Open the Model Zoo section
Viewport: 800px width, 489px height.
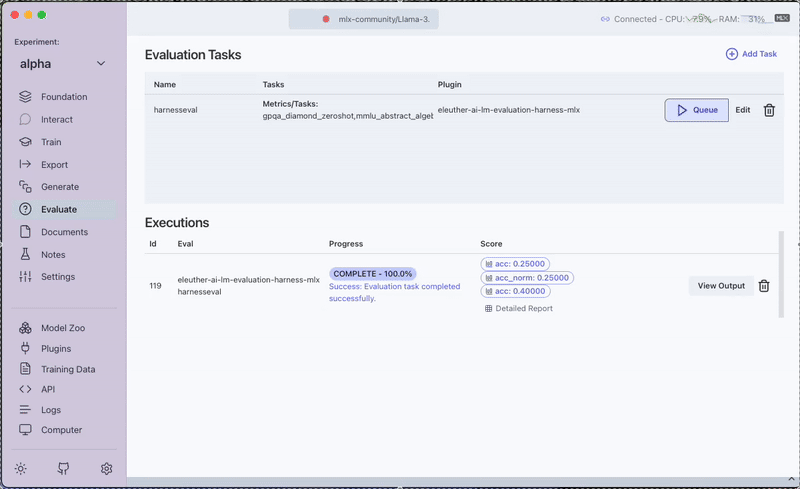(x=62, y=328)
